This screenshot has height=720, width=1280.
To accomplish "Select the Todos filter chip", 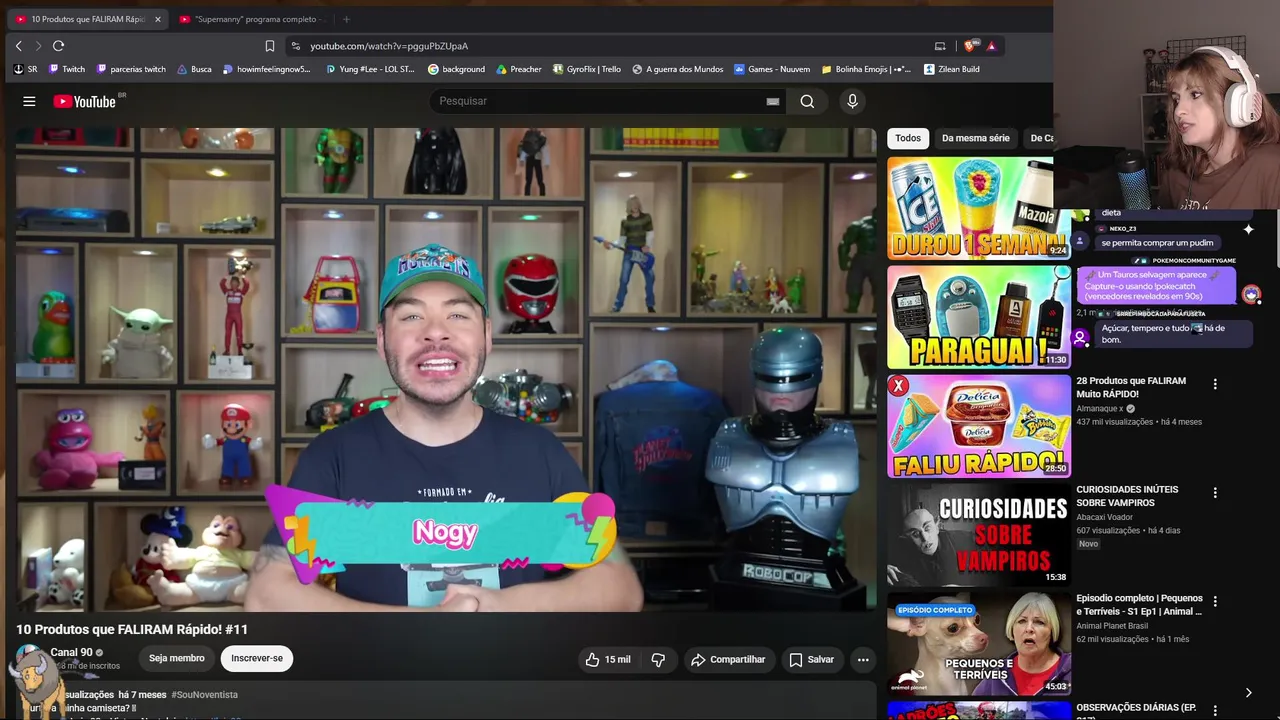I will pos(908,138).
